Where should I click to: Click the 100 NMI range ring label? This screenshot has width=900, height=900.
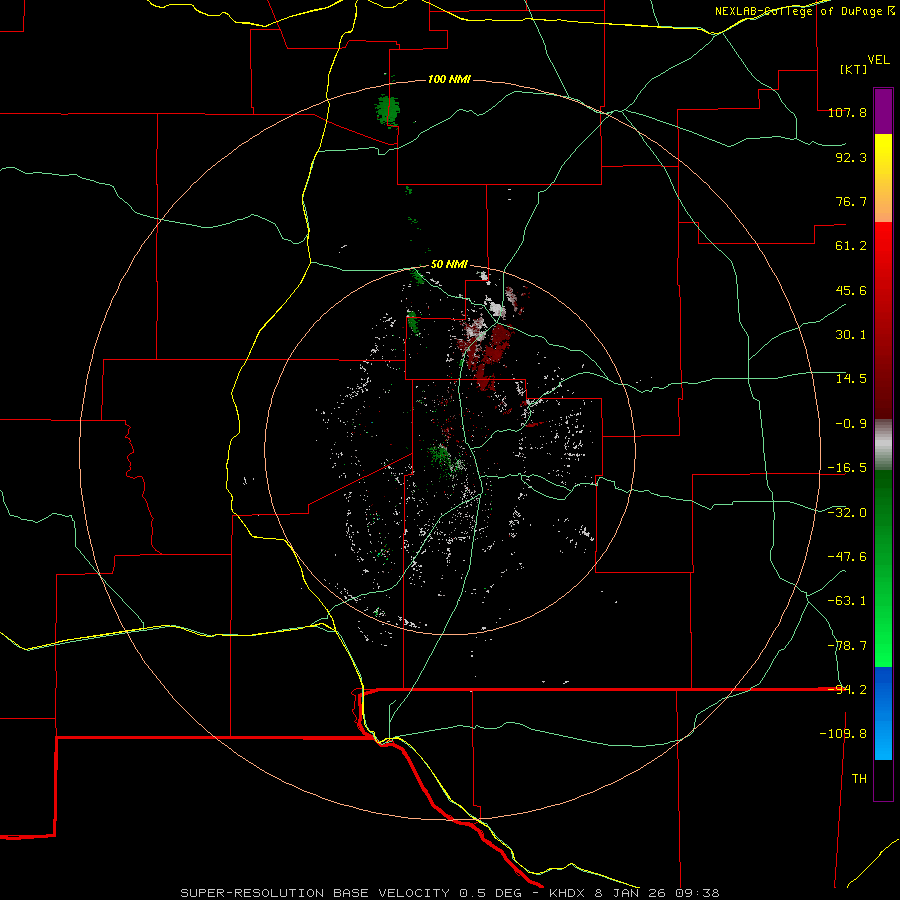click(x=449, y=79)
